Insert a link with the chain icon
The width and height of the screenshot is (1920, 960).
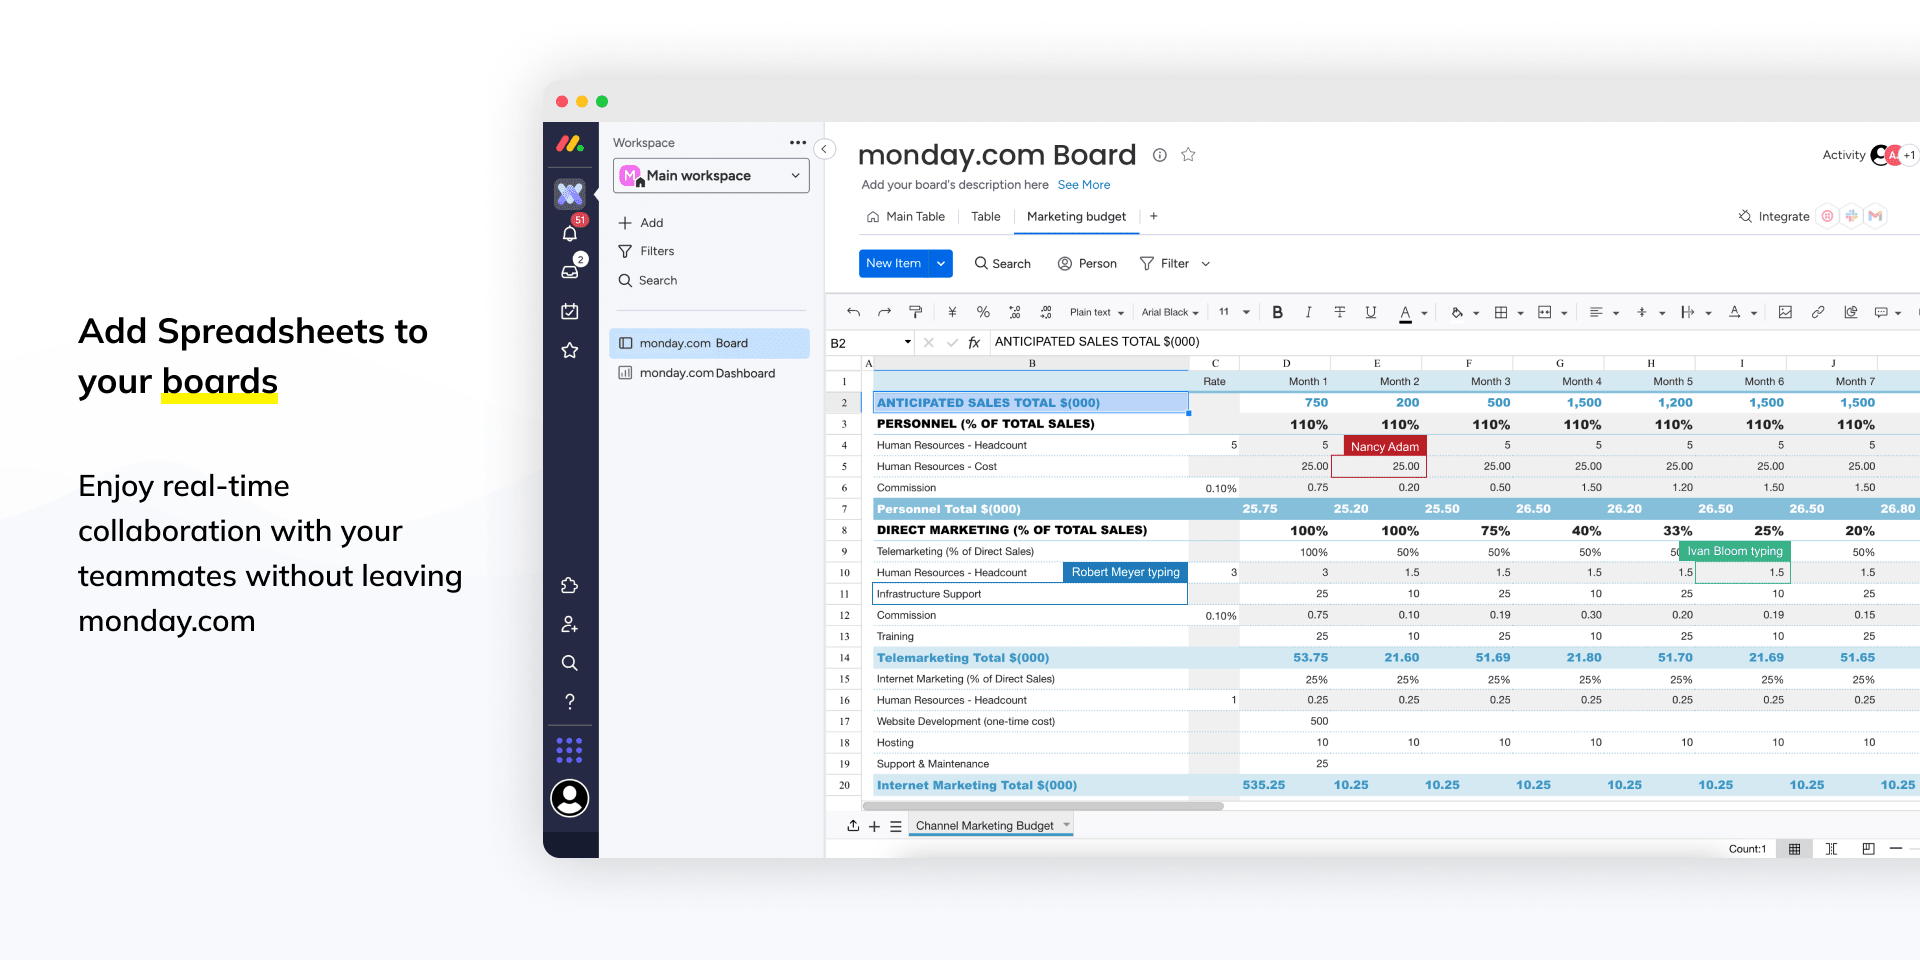(x=1818, y=312)
